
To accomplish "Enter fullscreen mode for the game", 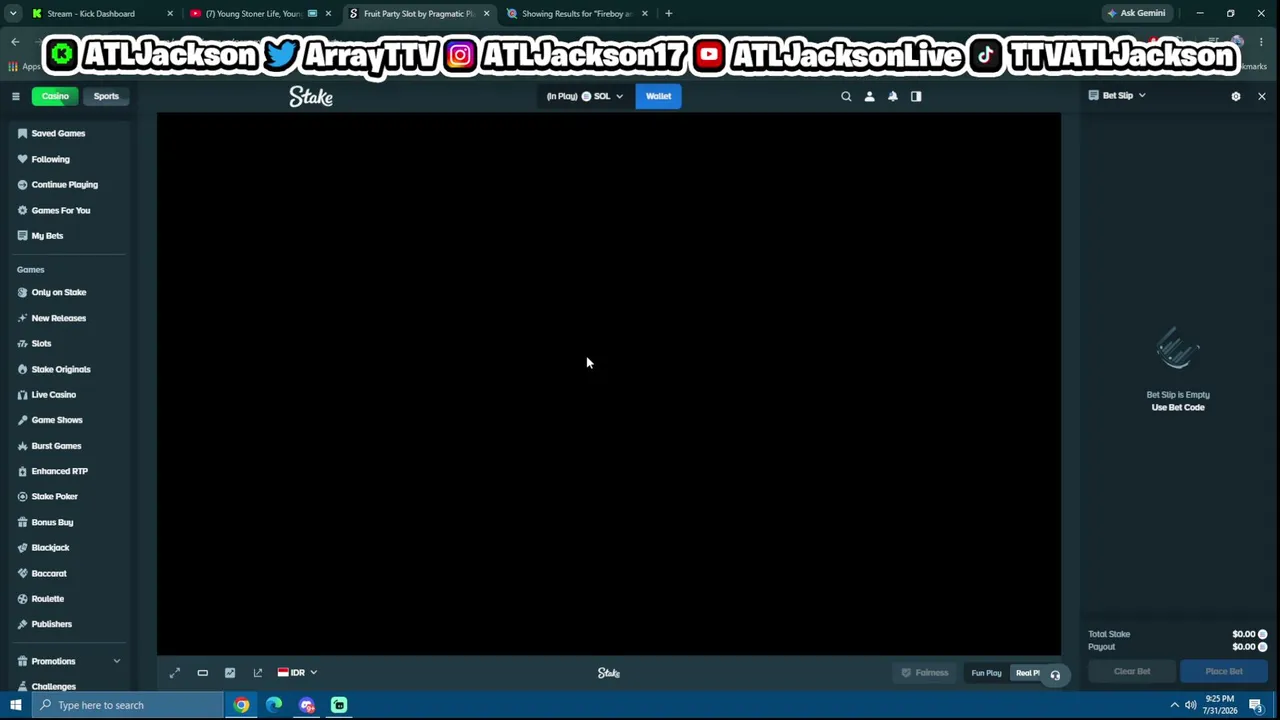I will [175, 673].
